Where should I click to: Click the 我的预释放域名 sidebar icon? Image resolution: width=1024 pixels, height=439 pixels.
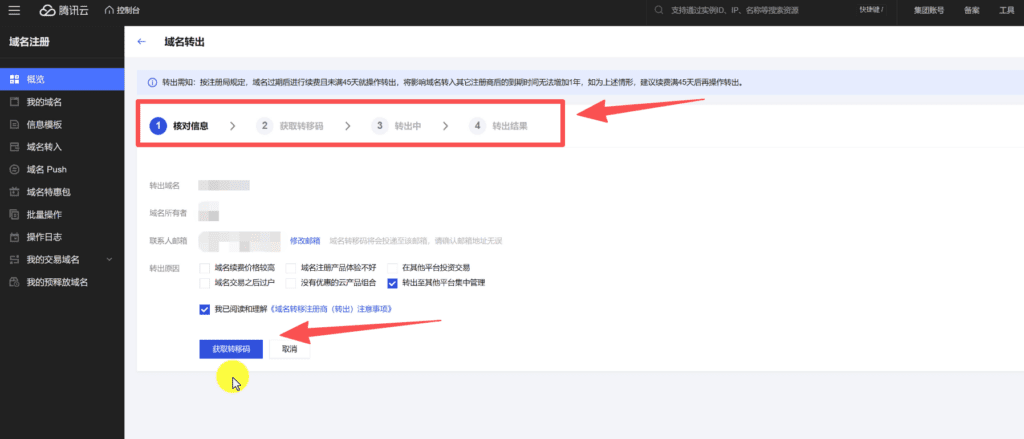14,282
